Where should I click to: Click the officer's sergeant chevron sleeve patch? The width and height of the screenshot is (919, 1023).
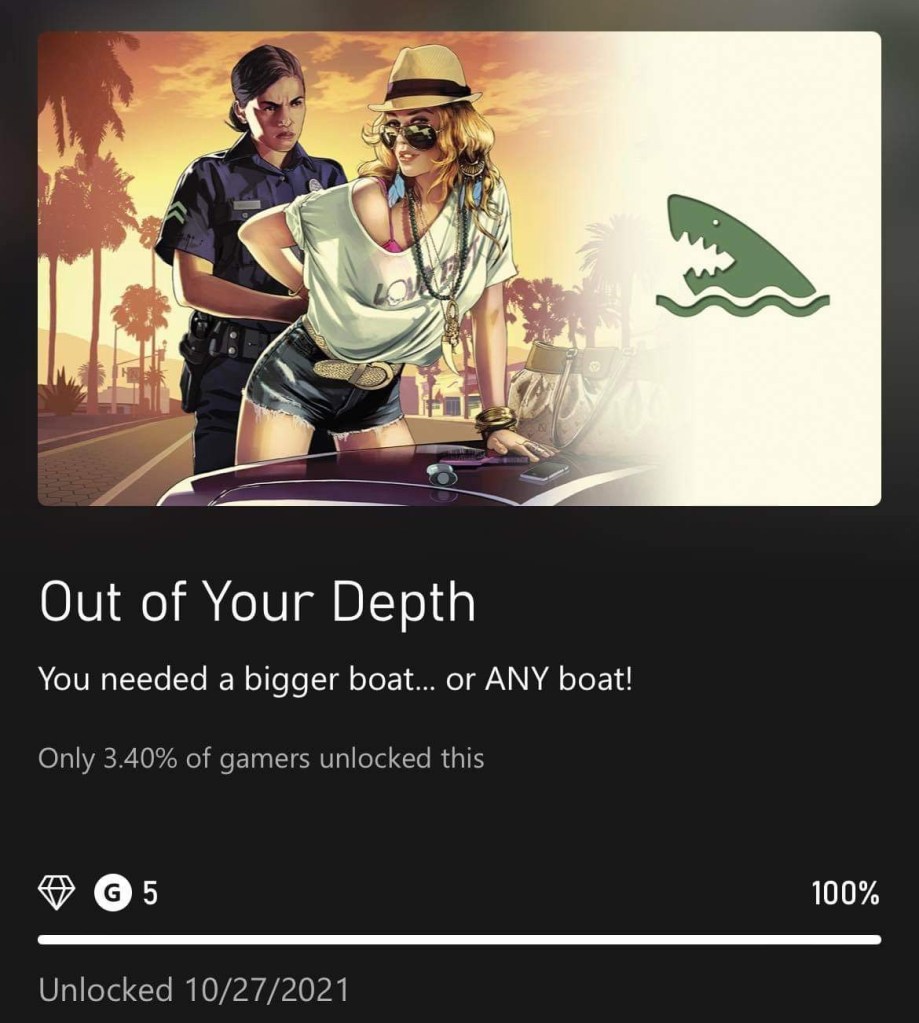pos(177,213)
